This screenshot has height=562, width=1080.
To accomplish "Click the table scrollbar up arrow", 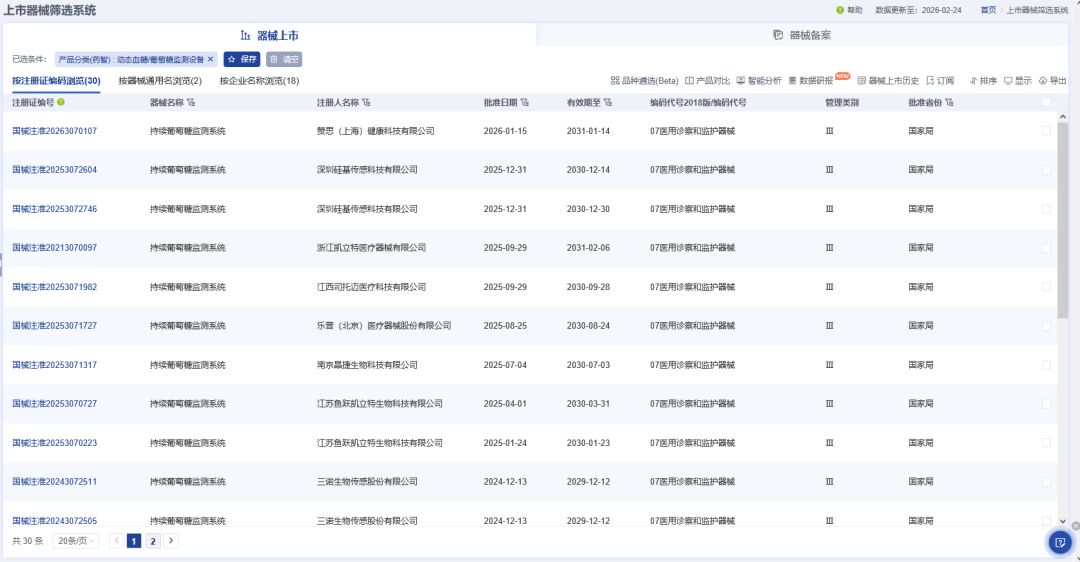I will 1063,117.
